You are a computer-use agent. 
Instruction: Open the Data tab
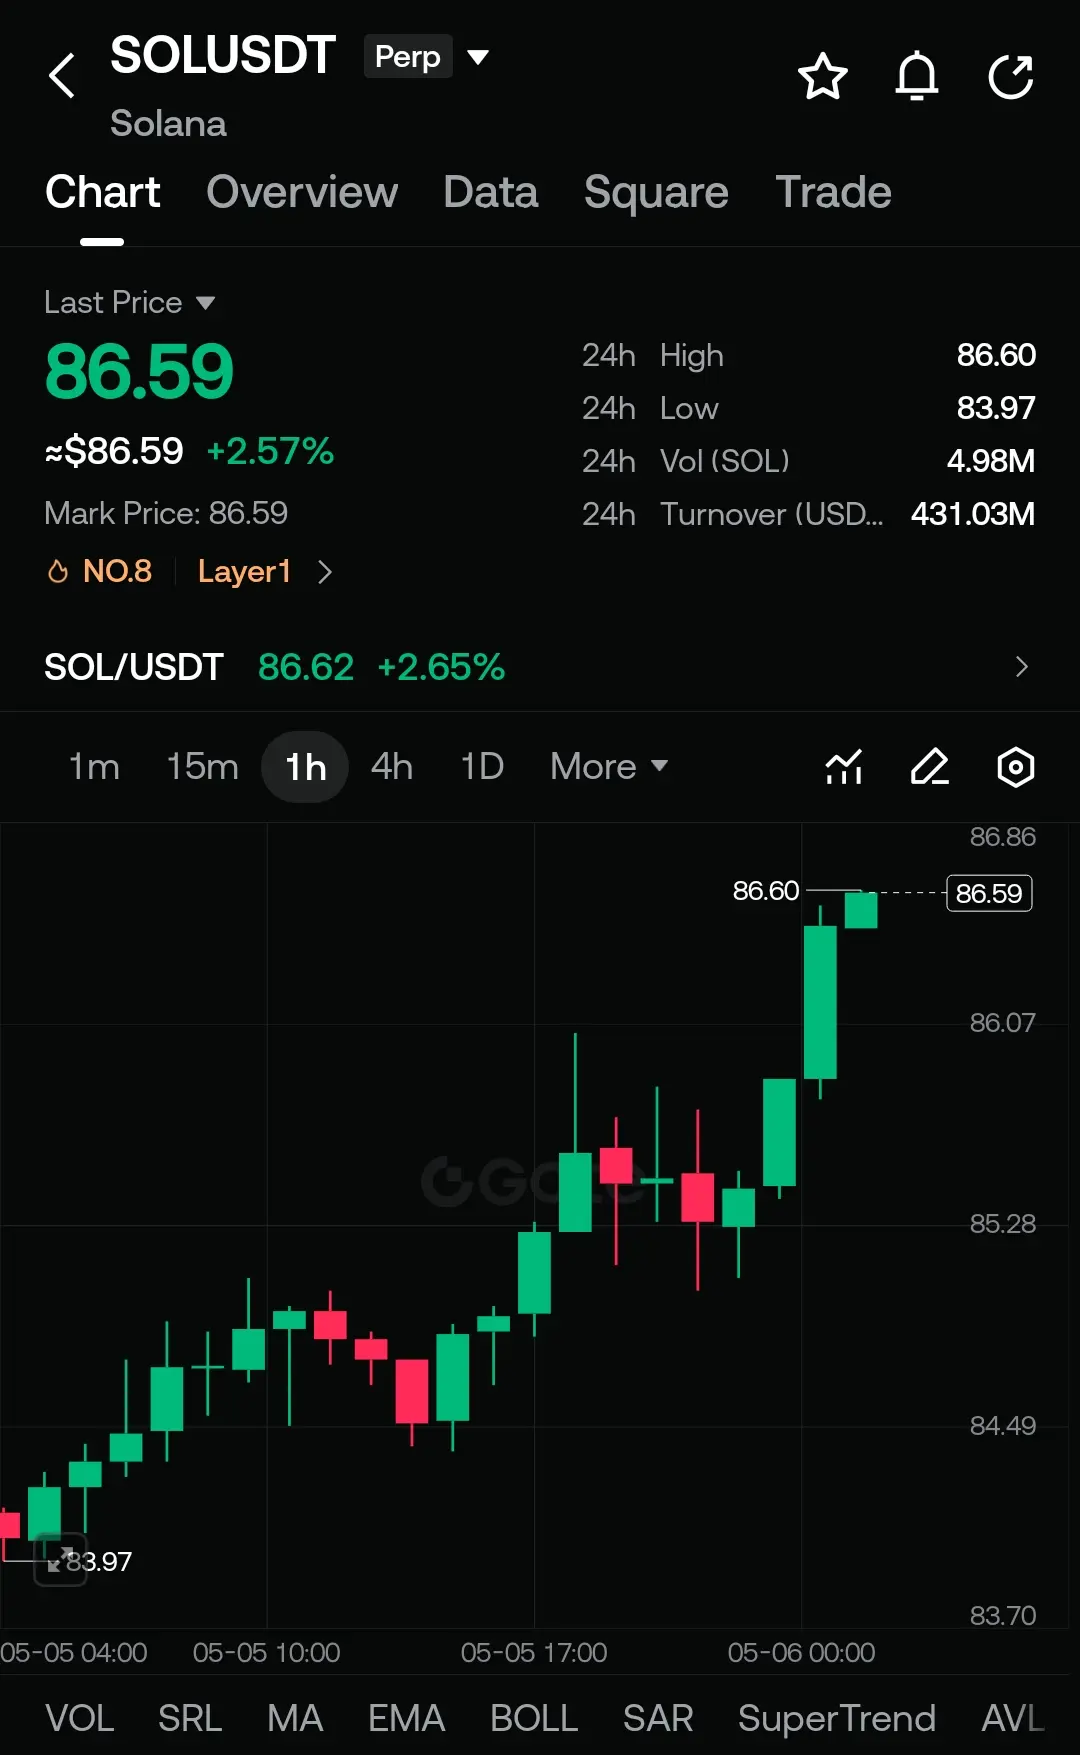[491, 192]
